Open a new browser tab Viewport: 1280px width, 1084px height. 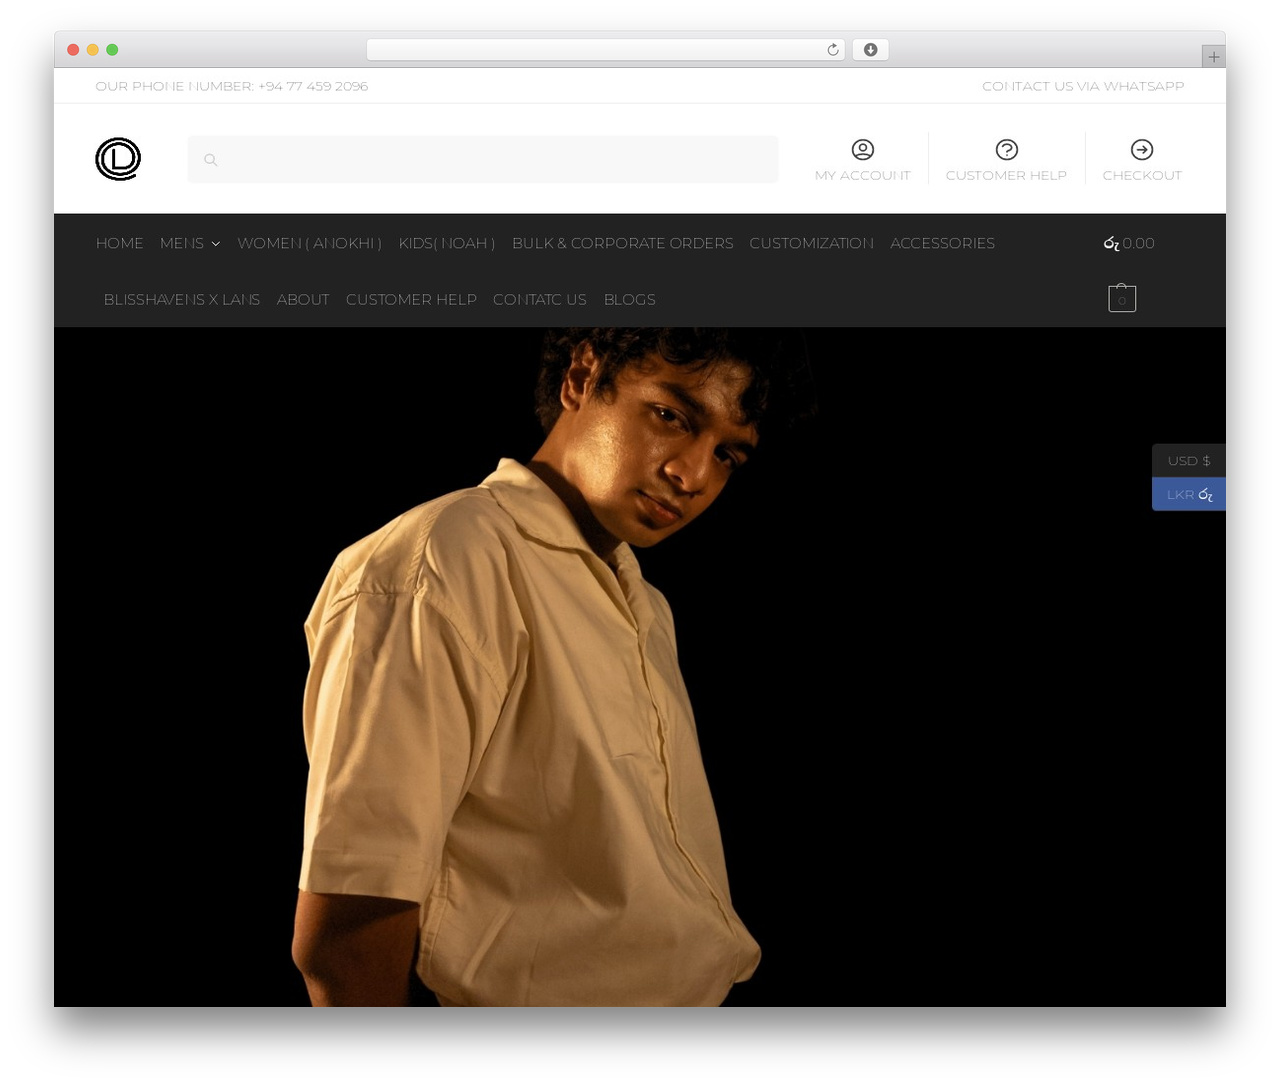point(1214,57)
